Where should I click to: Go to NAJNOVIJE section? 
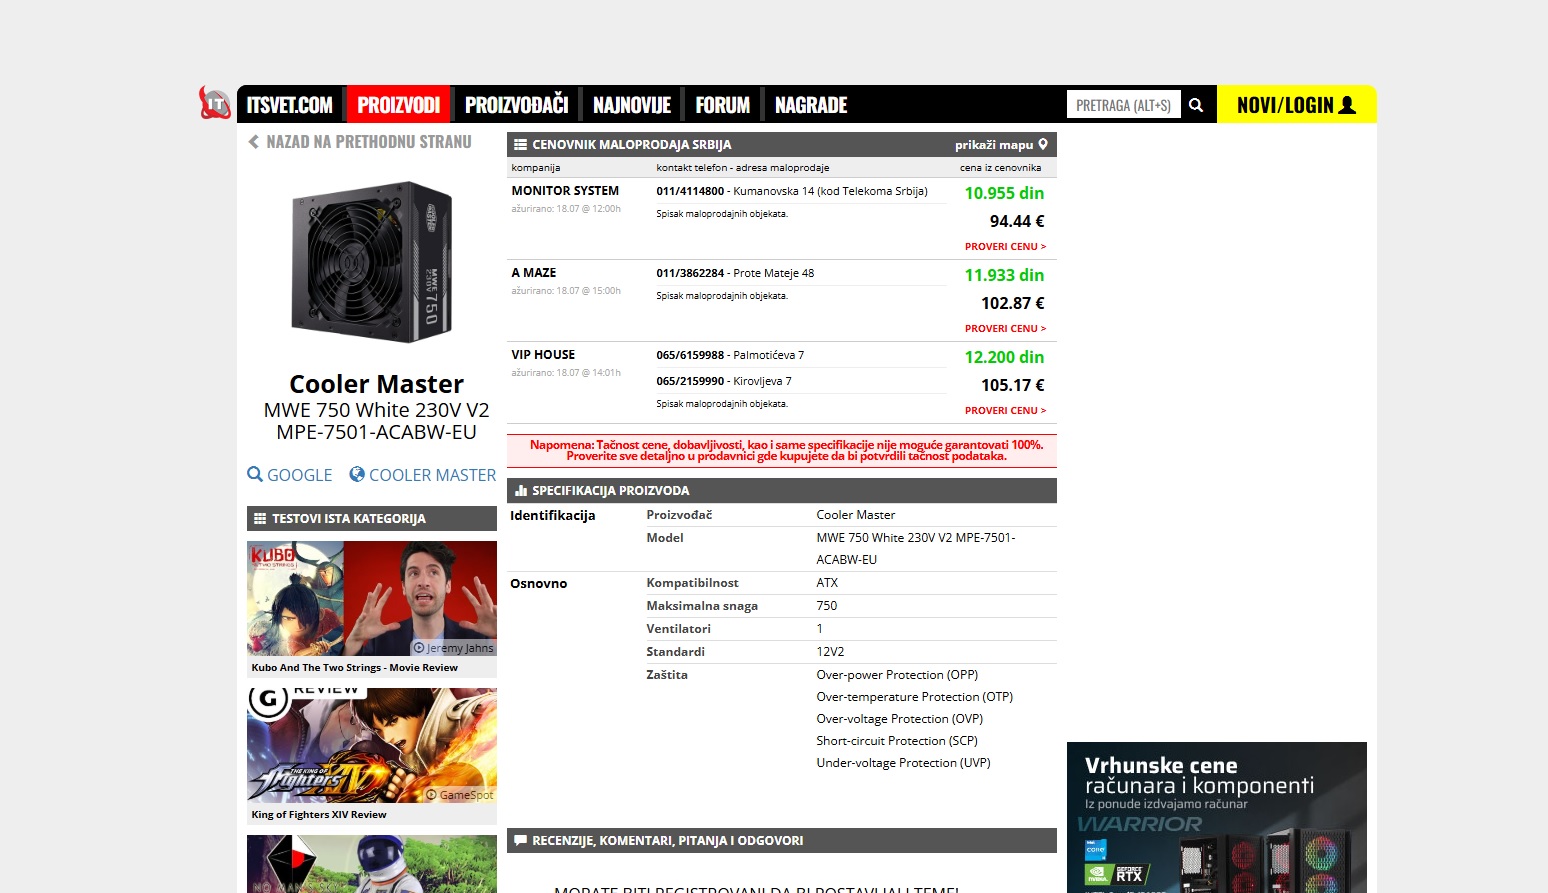pos(632,105)
